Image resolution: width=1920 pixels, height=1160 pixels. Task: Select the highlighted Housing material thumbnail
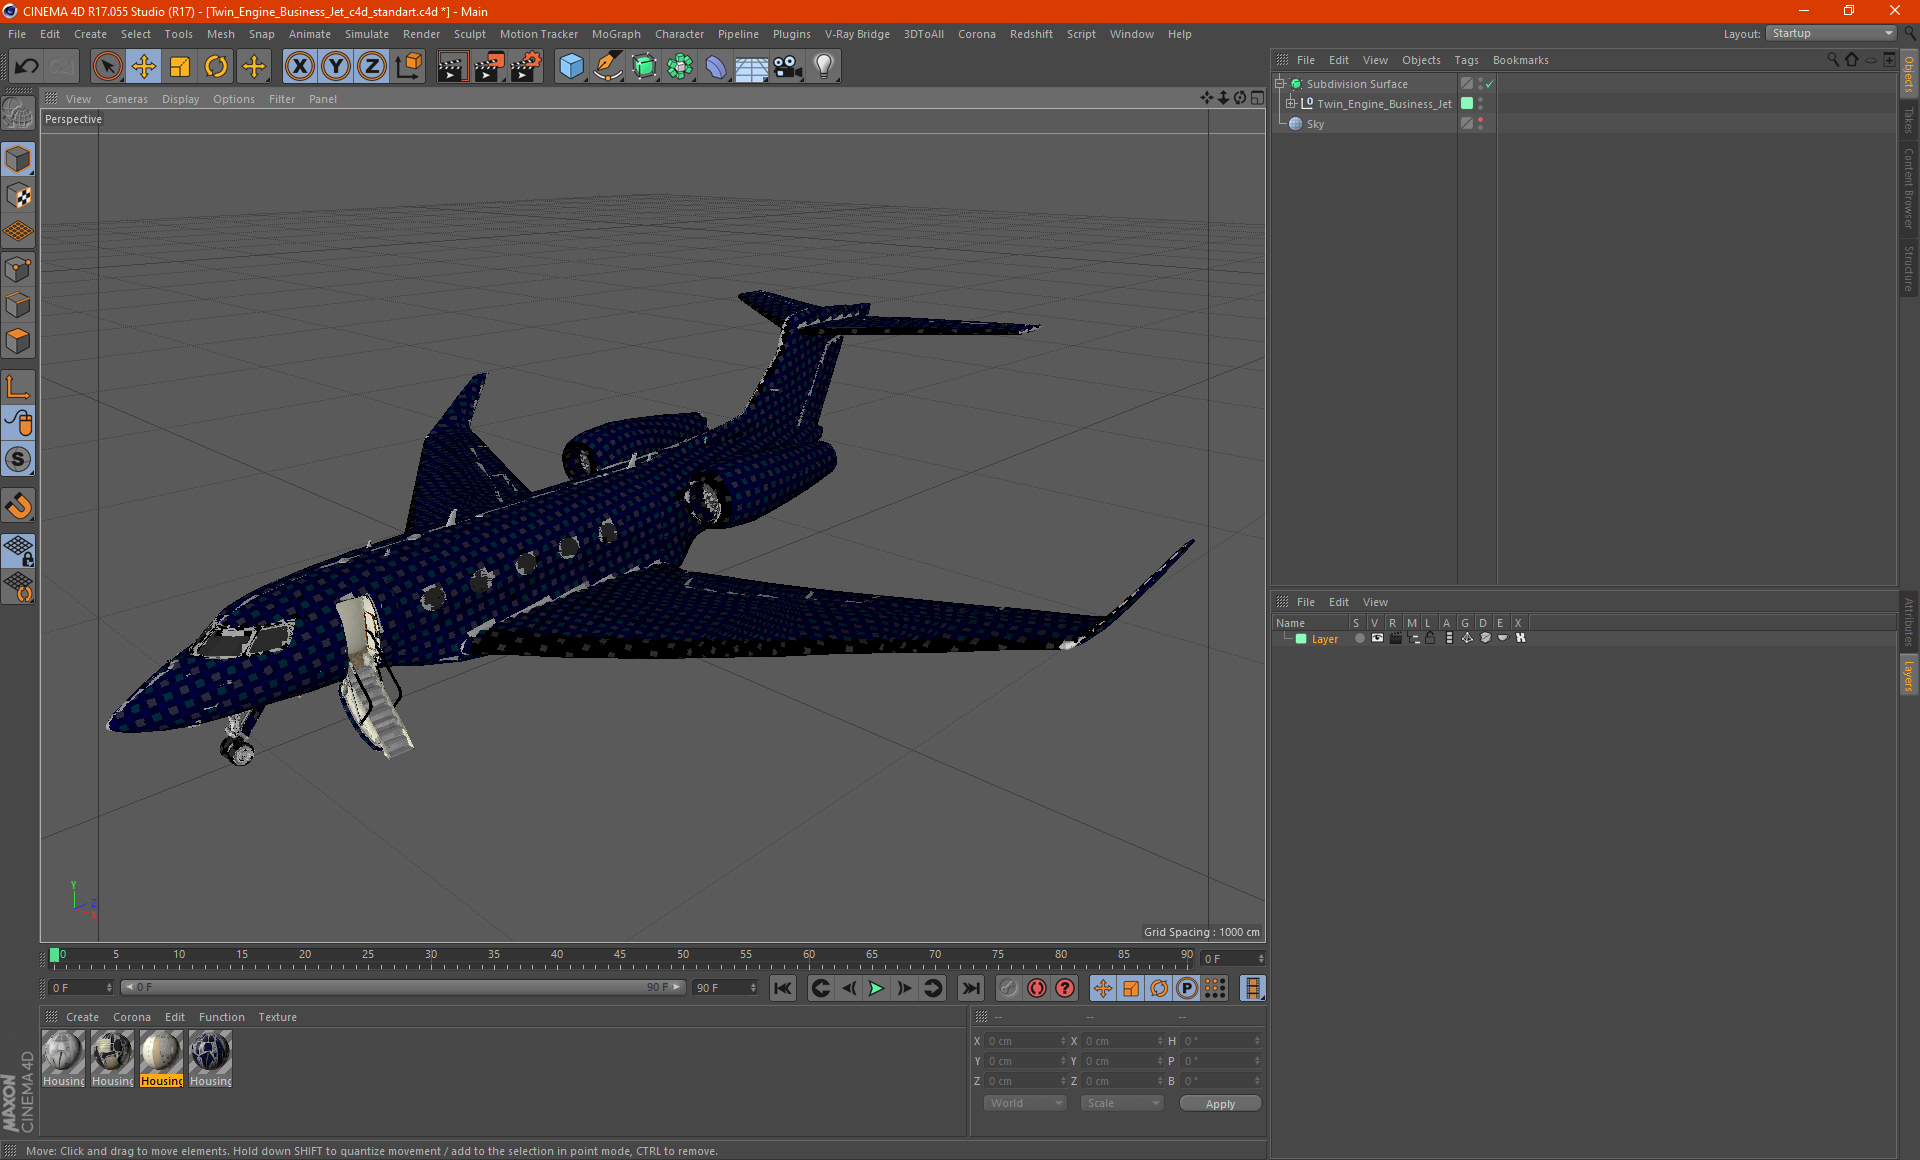pos(161,1058)
